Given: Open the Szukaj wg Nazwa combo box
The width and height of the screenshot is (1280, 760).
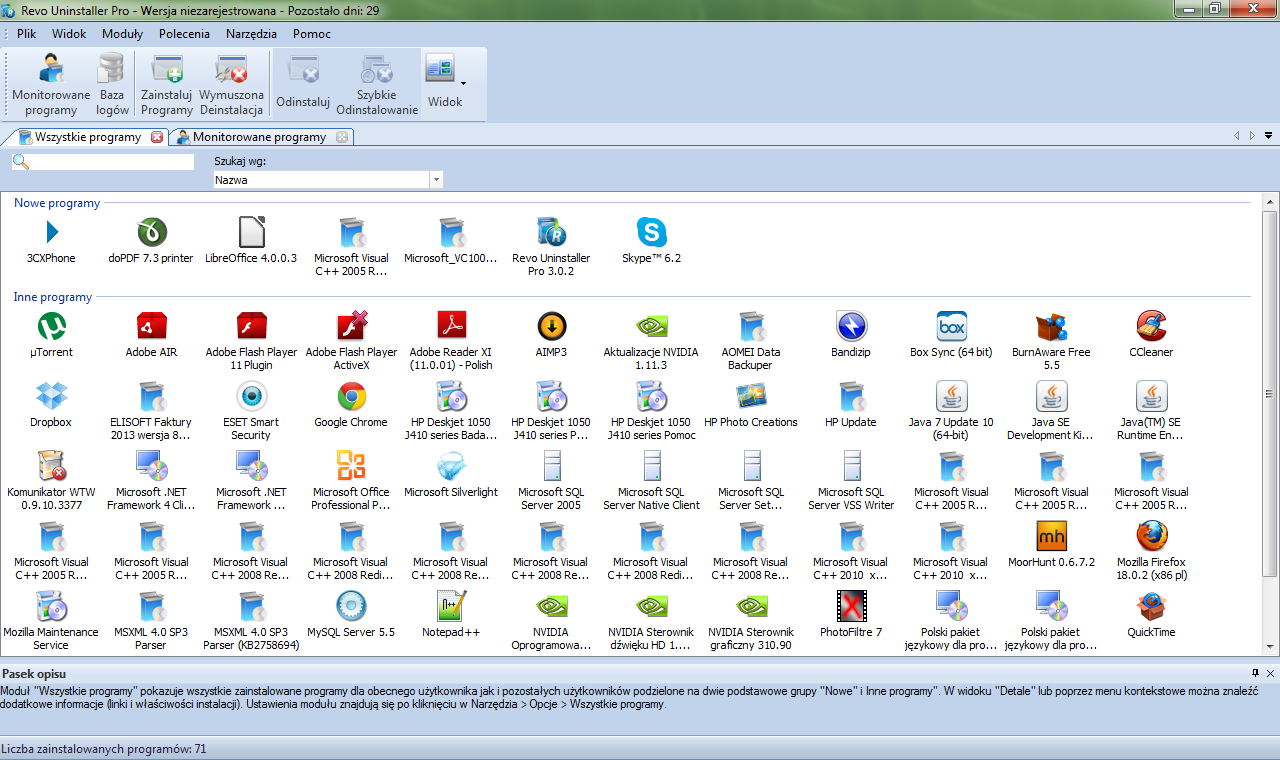Looking at the screenshot, I should click(x=436, y=180).
